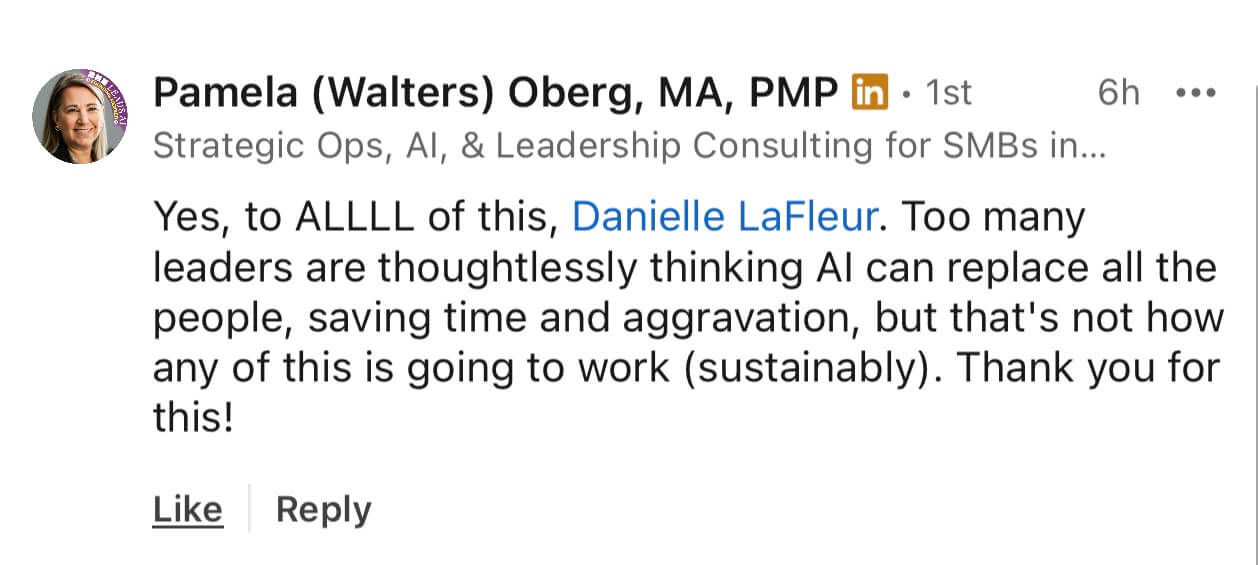Viewport: 1258px width, 565px height.
Task: Expand the truncated headline ellipsis
Action: (x=1092, y=148)
